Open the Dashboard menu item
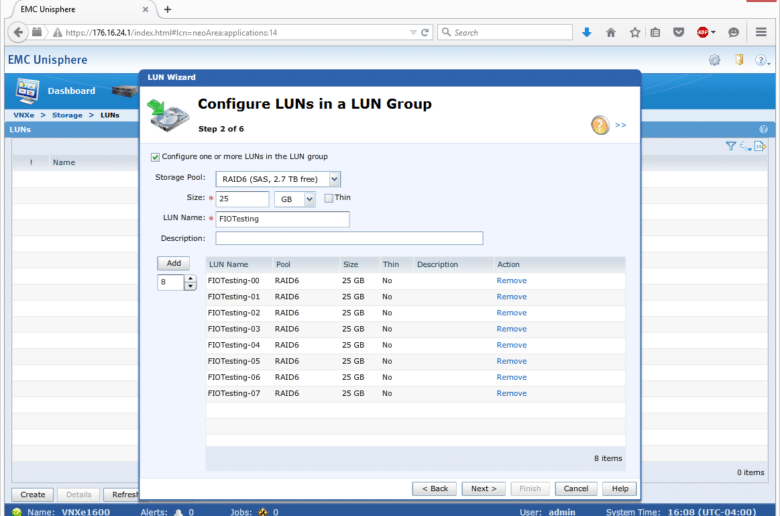This screenshot has width=780, height=516. [x=71, y=91]
